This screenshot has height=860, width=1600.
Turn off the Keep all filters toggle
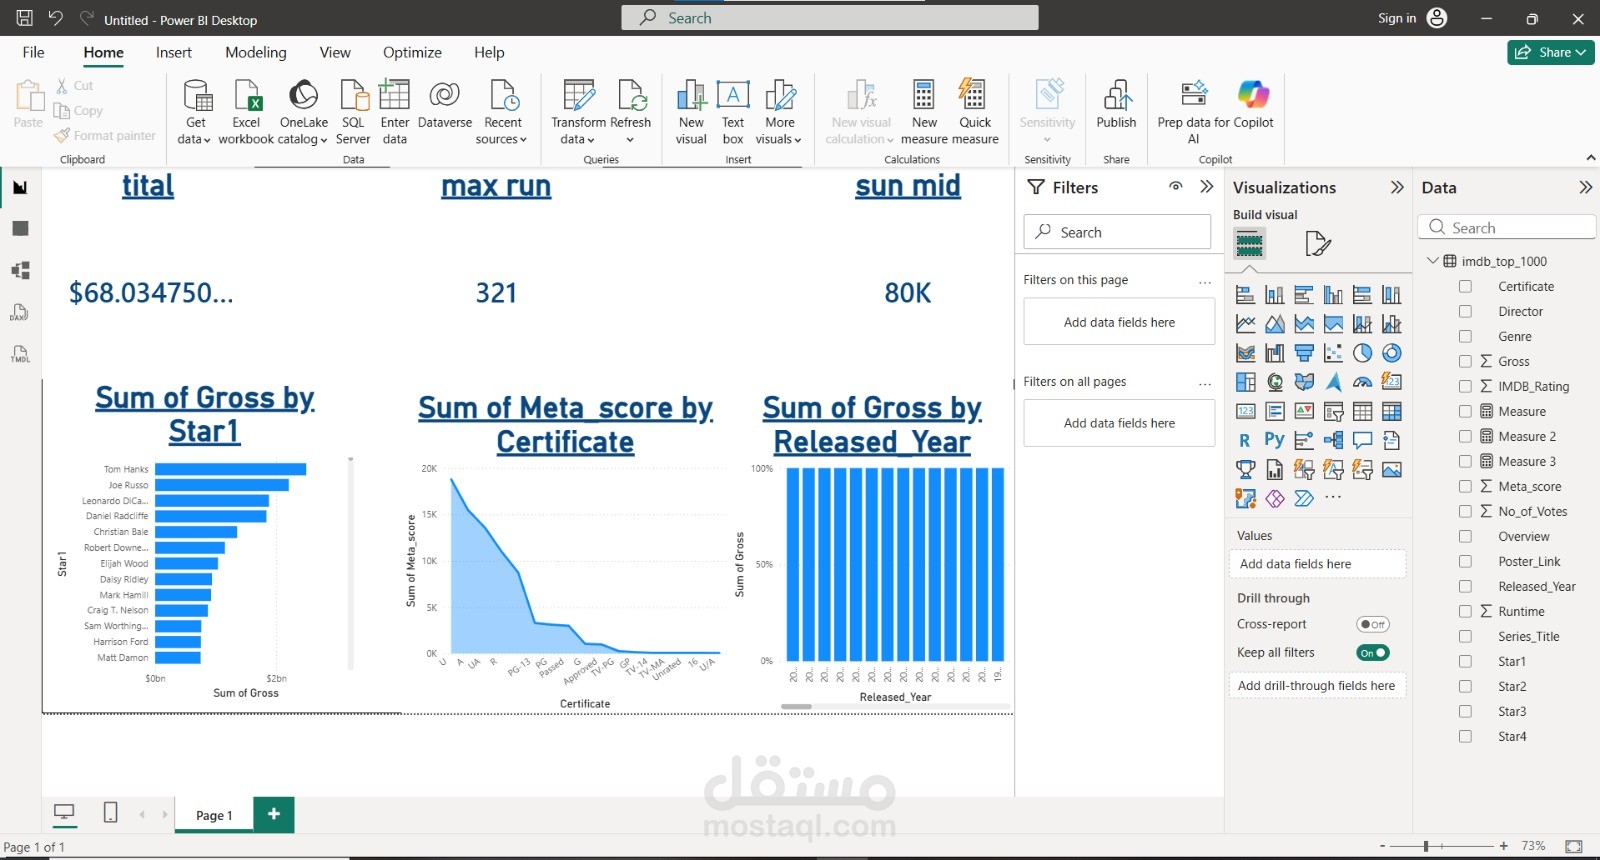[1373, 653]
